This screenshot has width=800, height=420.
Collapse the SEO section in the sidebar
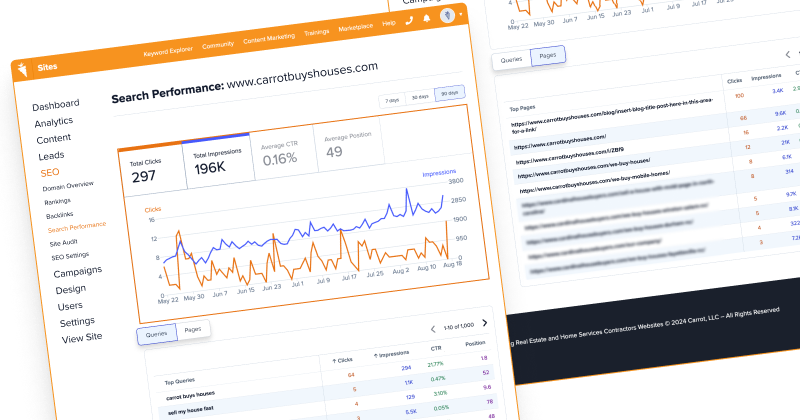[x=50, y=172]
